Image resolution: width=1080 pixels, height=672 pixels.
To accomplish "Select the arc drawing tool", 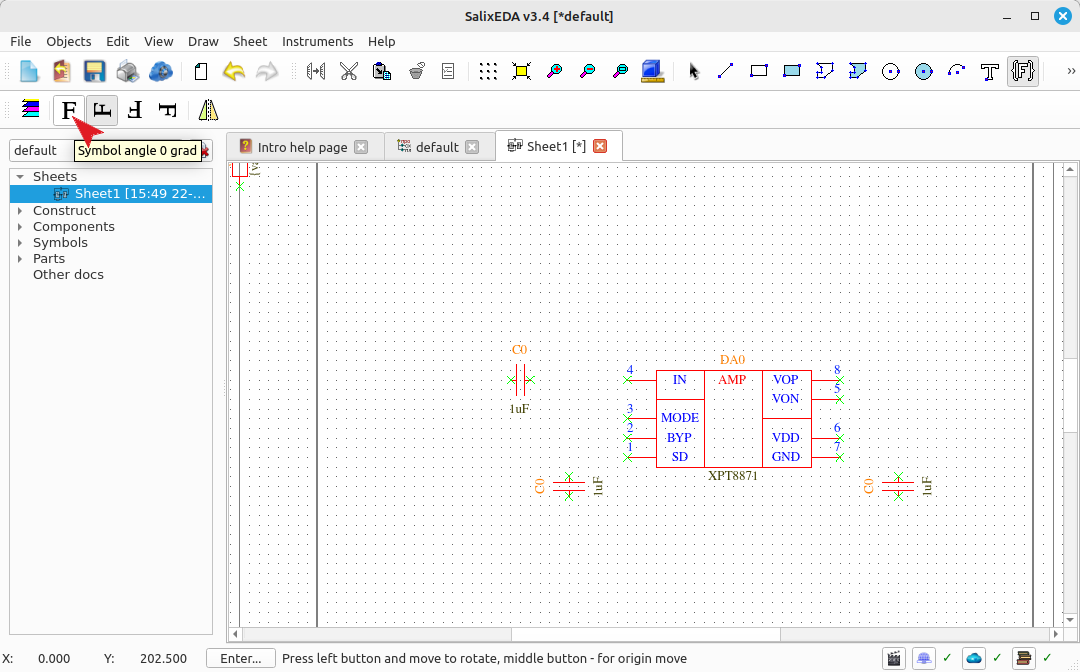I will pos(957,71).
